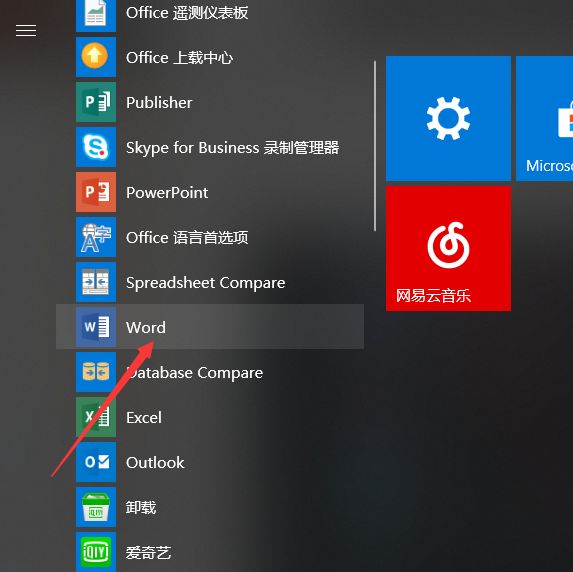Click the Word app icon
The image size is (573, 572).
96,327
